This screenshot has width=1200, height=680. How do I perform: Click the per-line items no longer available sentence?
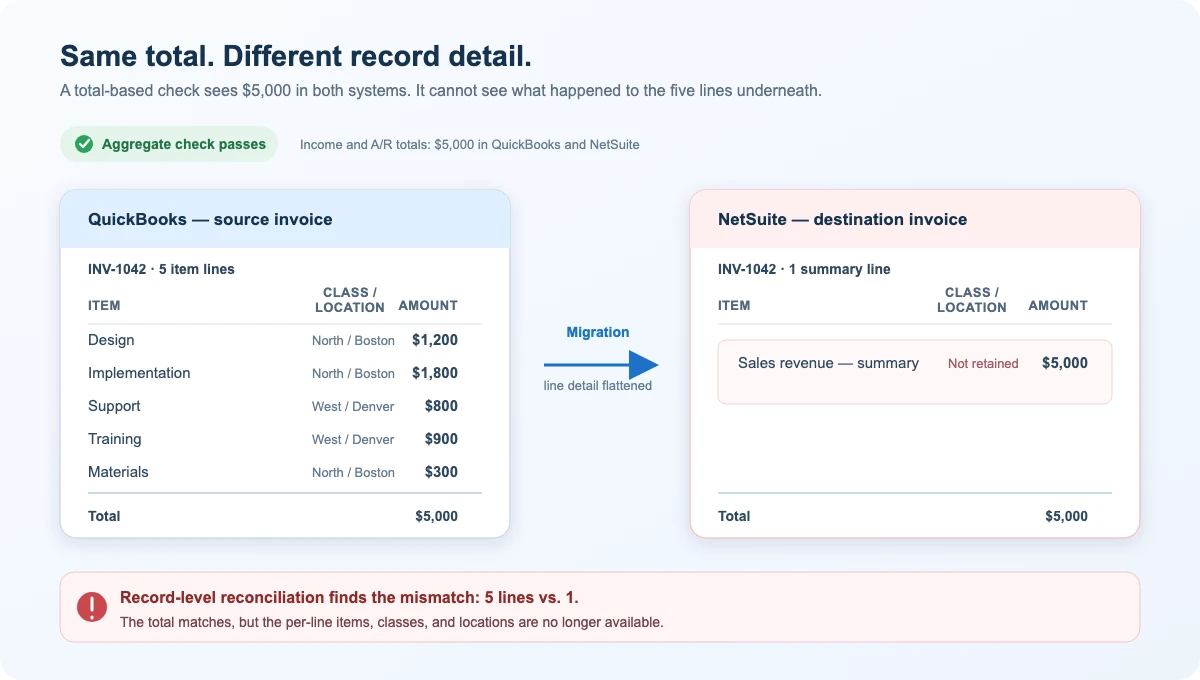(392, 622)
